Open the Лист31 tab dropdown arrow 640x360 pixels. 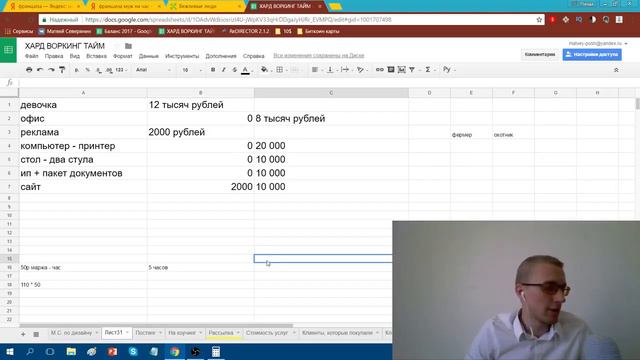(x=127, y=333)
